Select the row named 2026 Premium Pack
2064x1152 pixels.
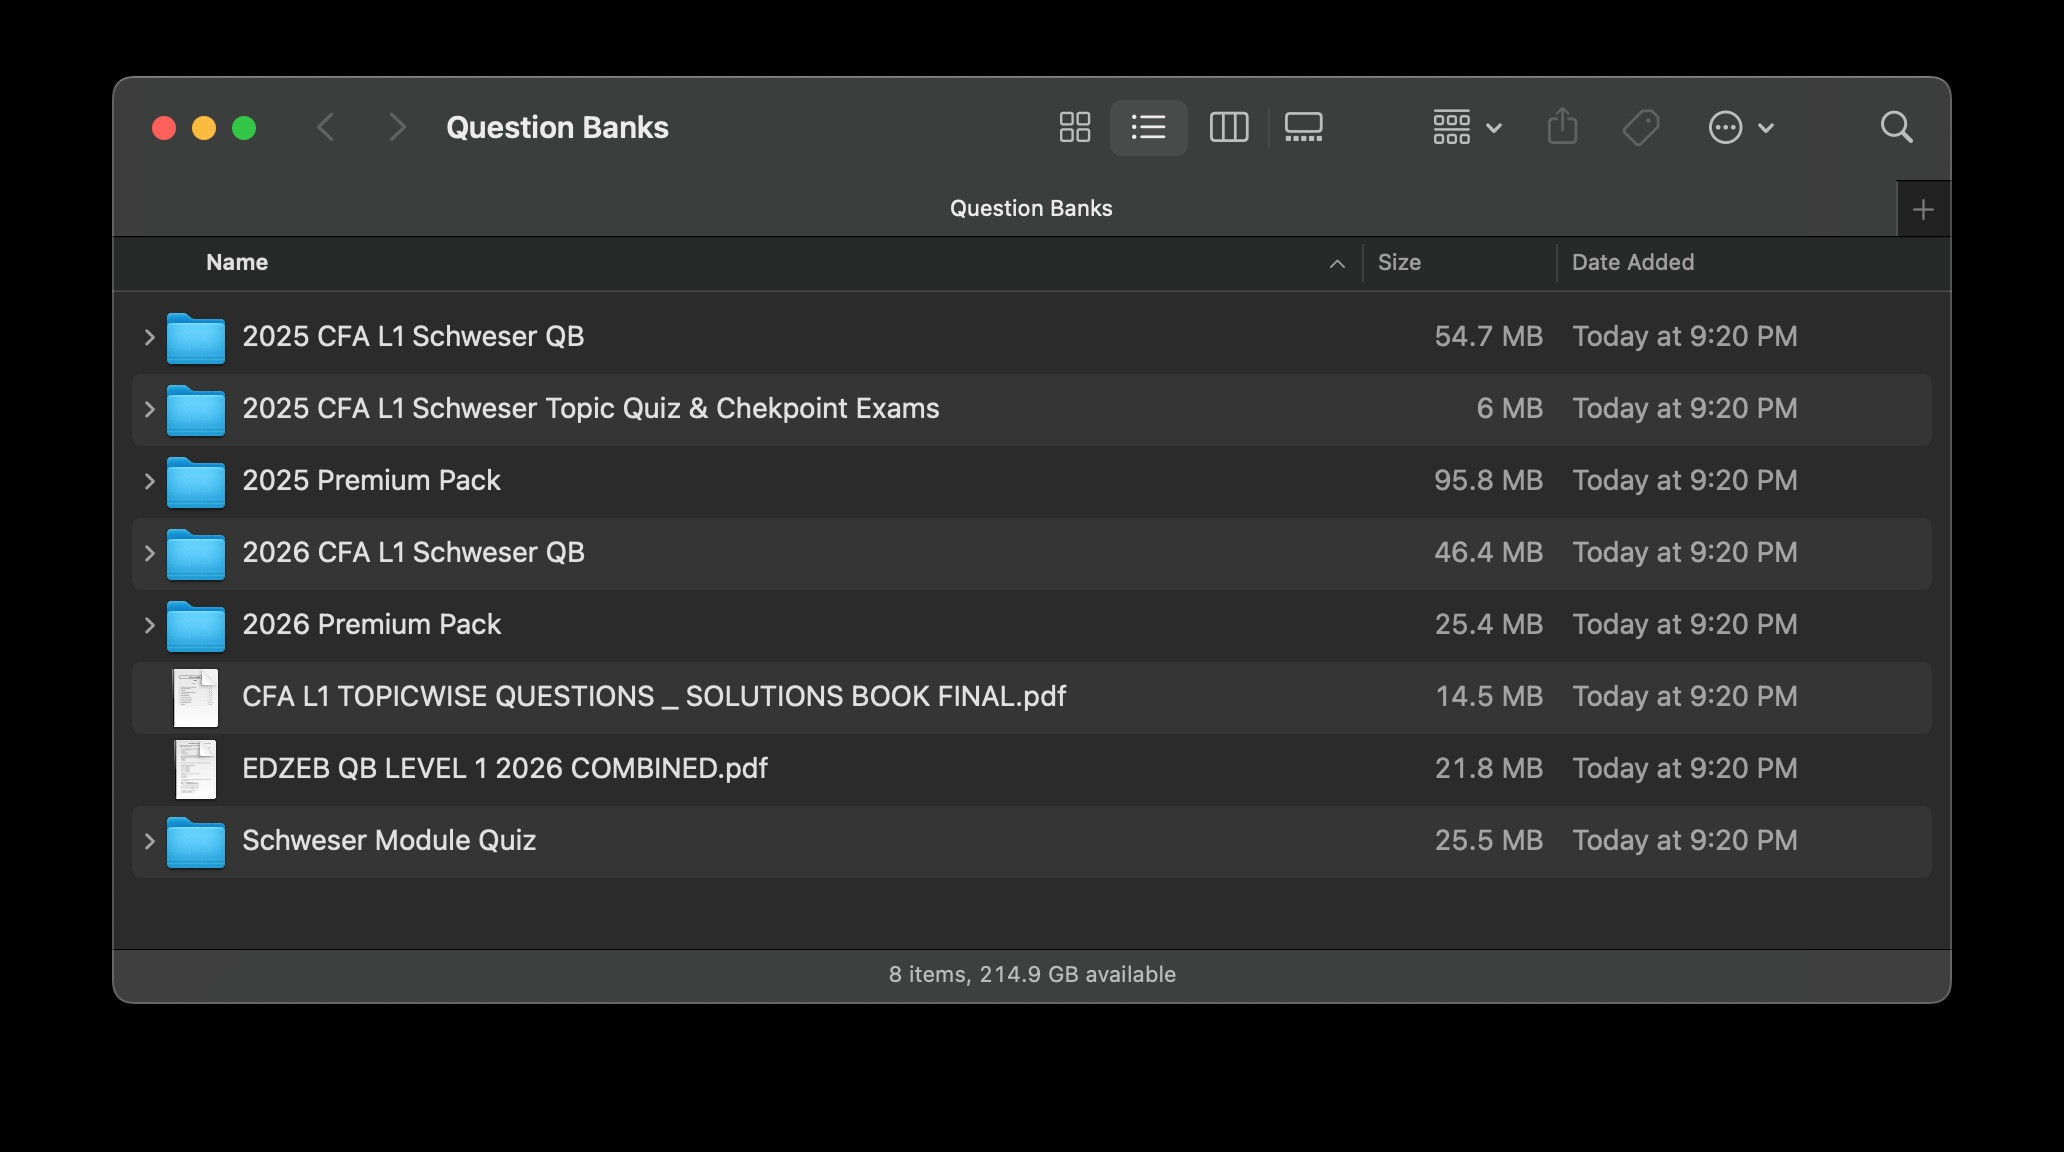(x=1031, y=625)
